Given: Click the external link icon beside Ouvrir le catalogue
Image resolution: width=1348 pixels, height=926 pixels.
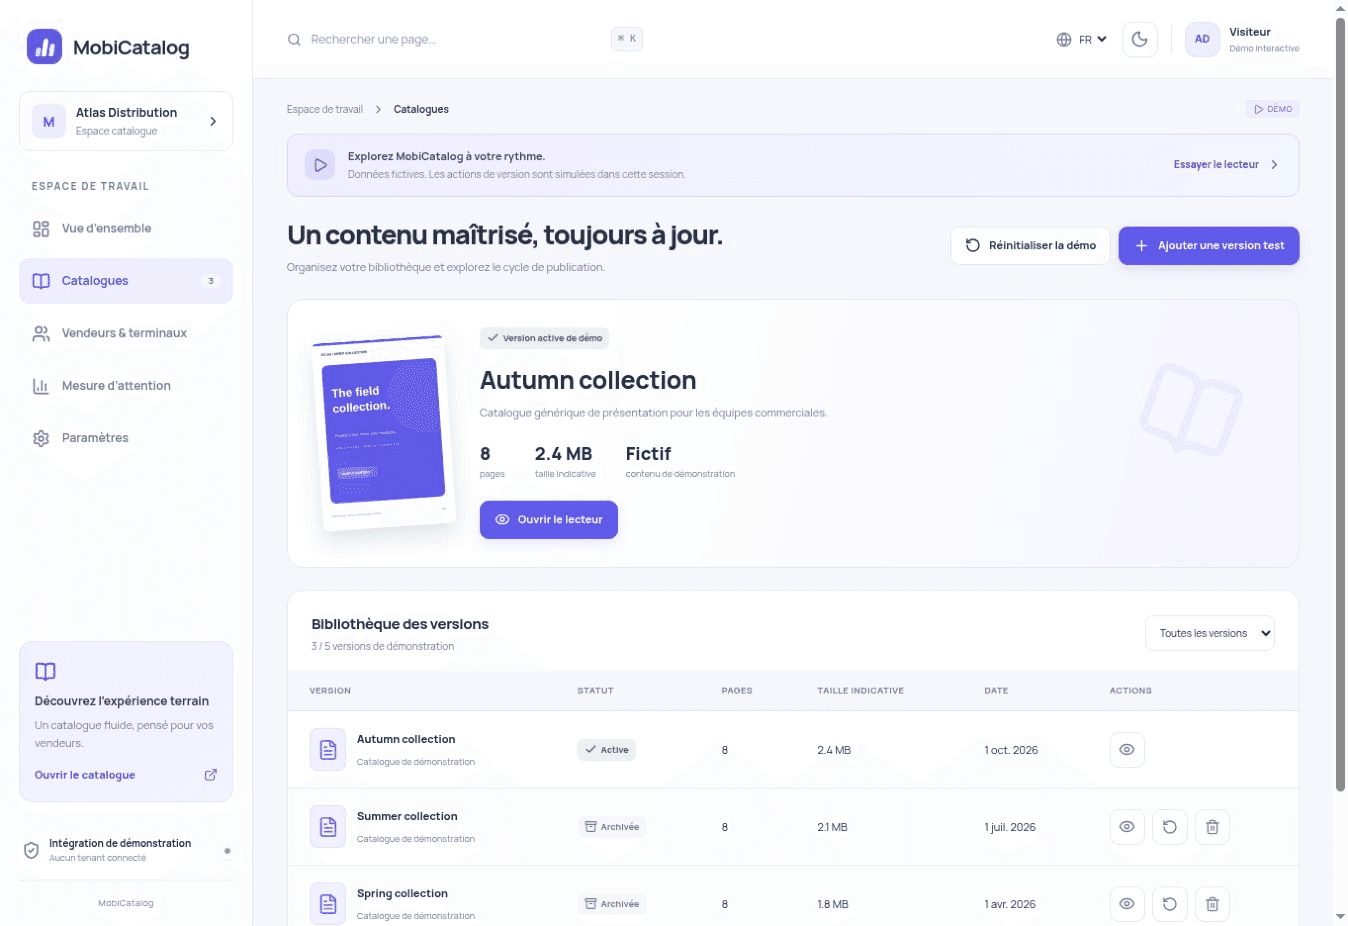Looking at the screenshot, I should [211, 775].
